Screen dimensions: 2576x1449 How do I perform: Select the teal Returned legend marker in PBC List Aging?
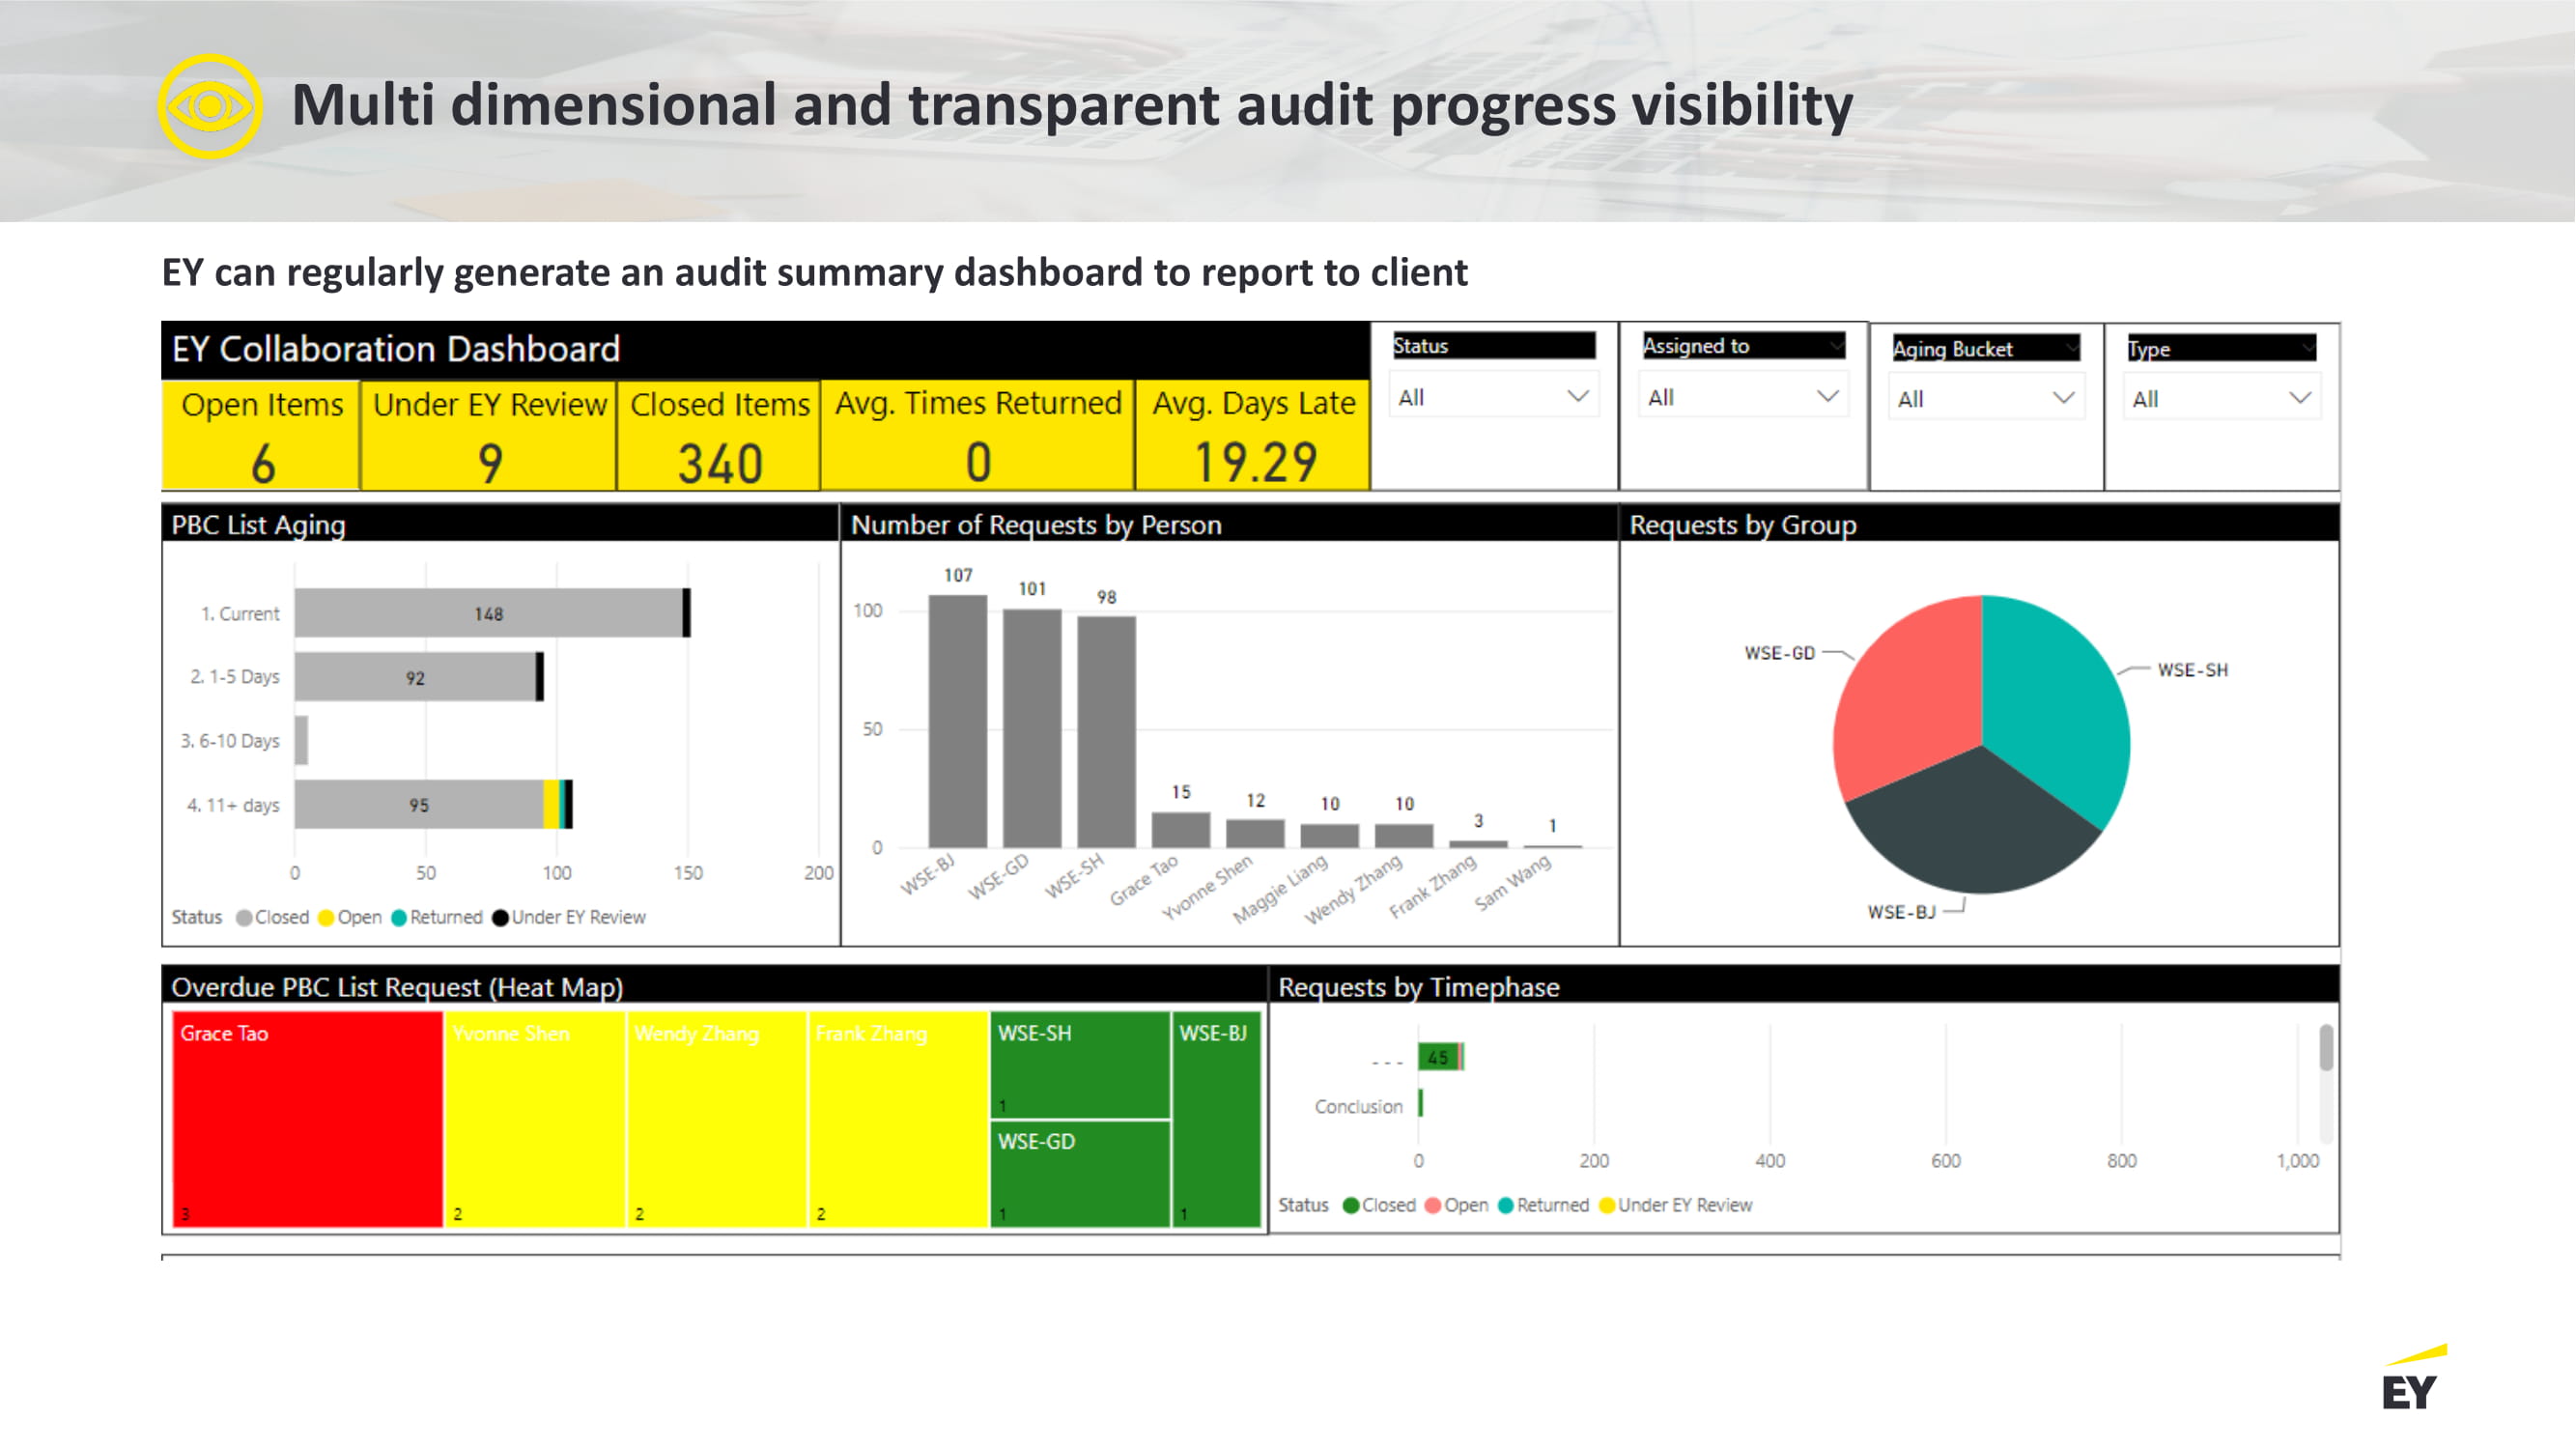click(399, 918)
